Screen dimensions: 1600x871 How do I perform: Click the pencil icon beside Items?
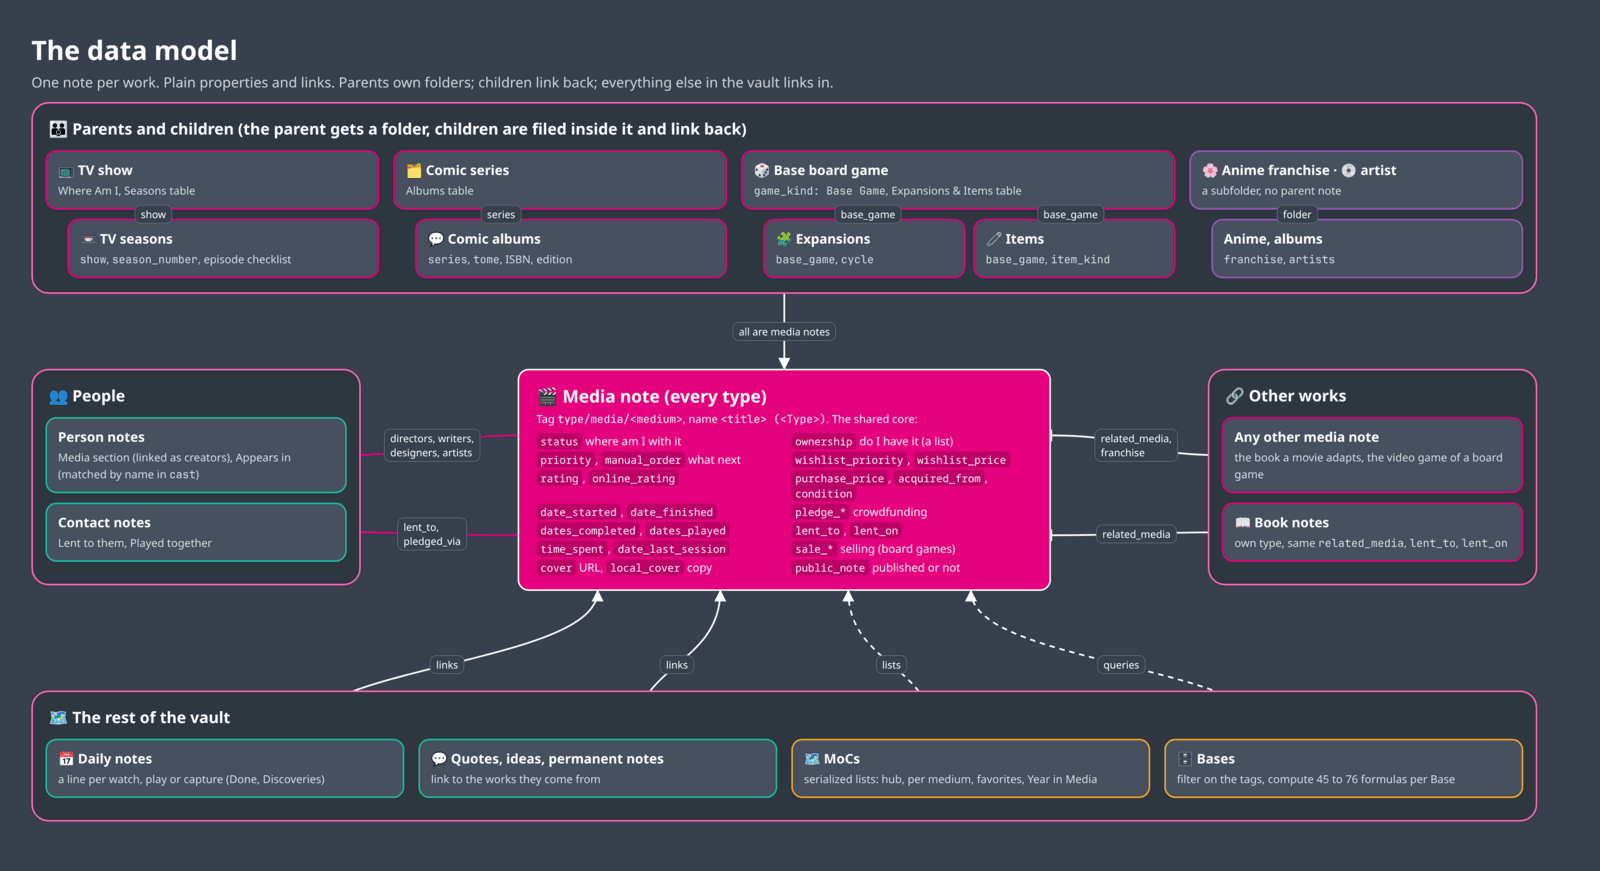click(x=994, y=239)
